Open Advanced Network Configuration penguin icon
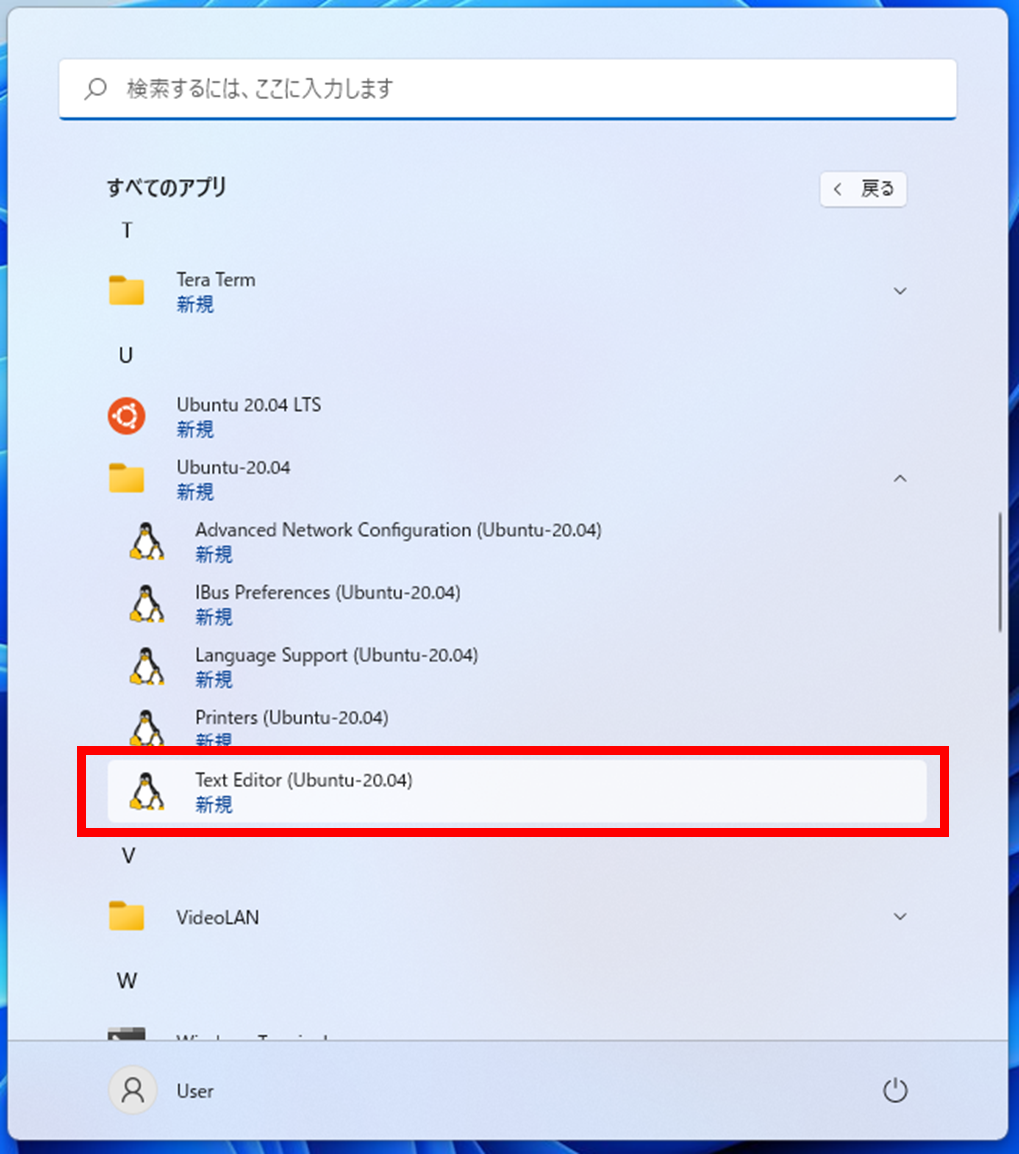The width and height of the screenshot is (1019, 1154). tap(146, 542)
